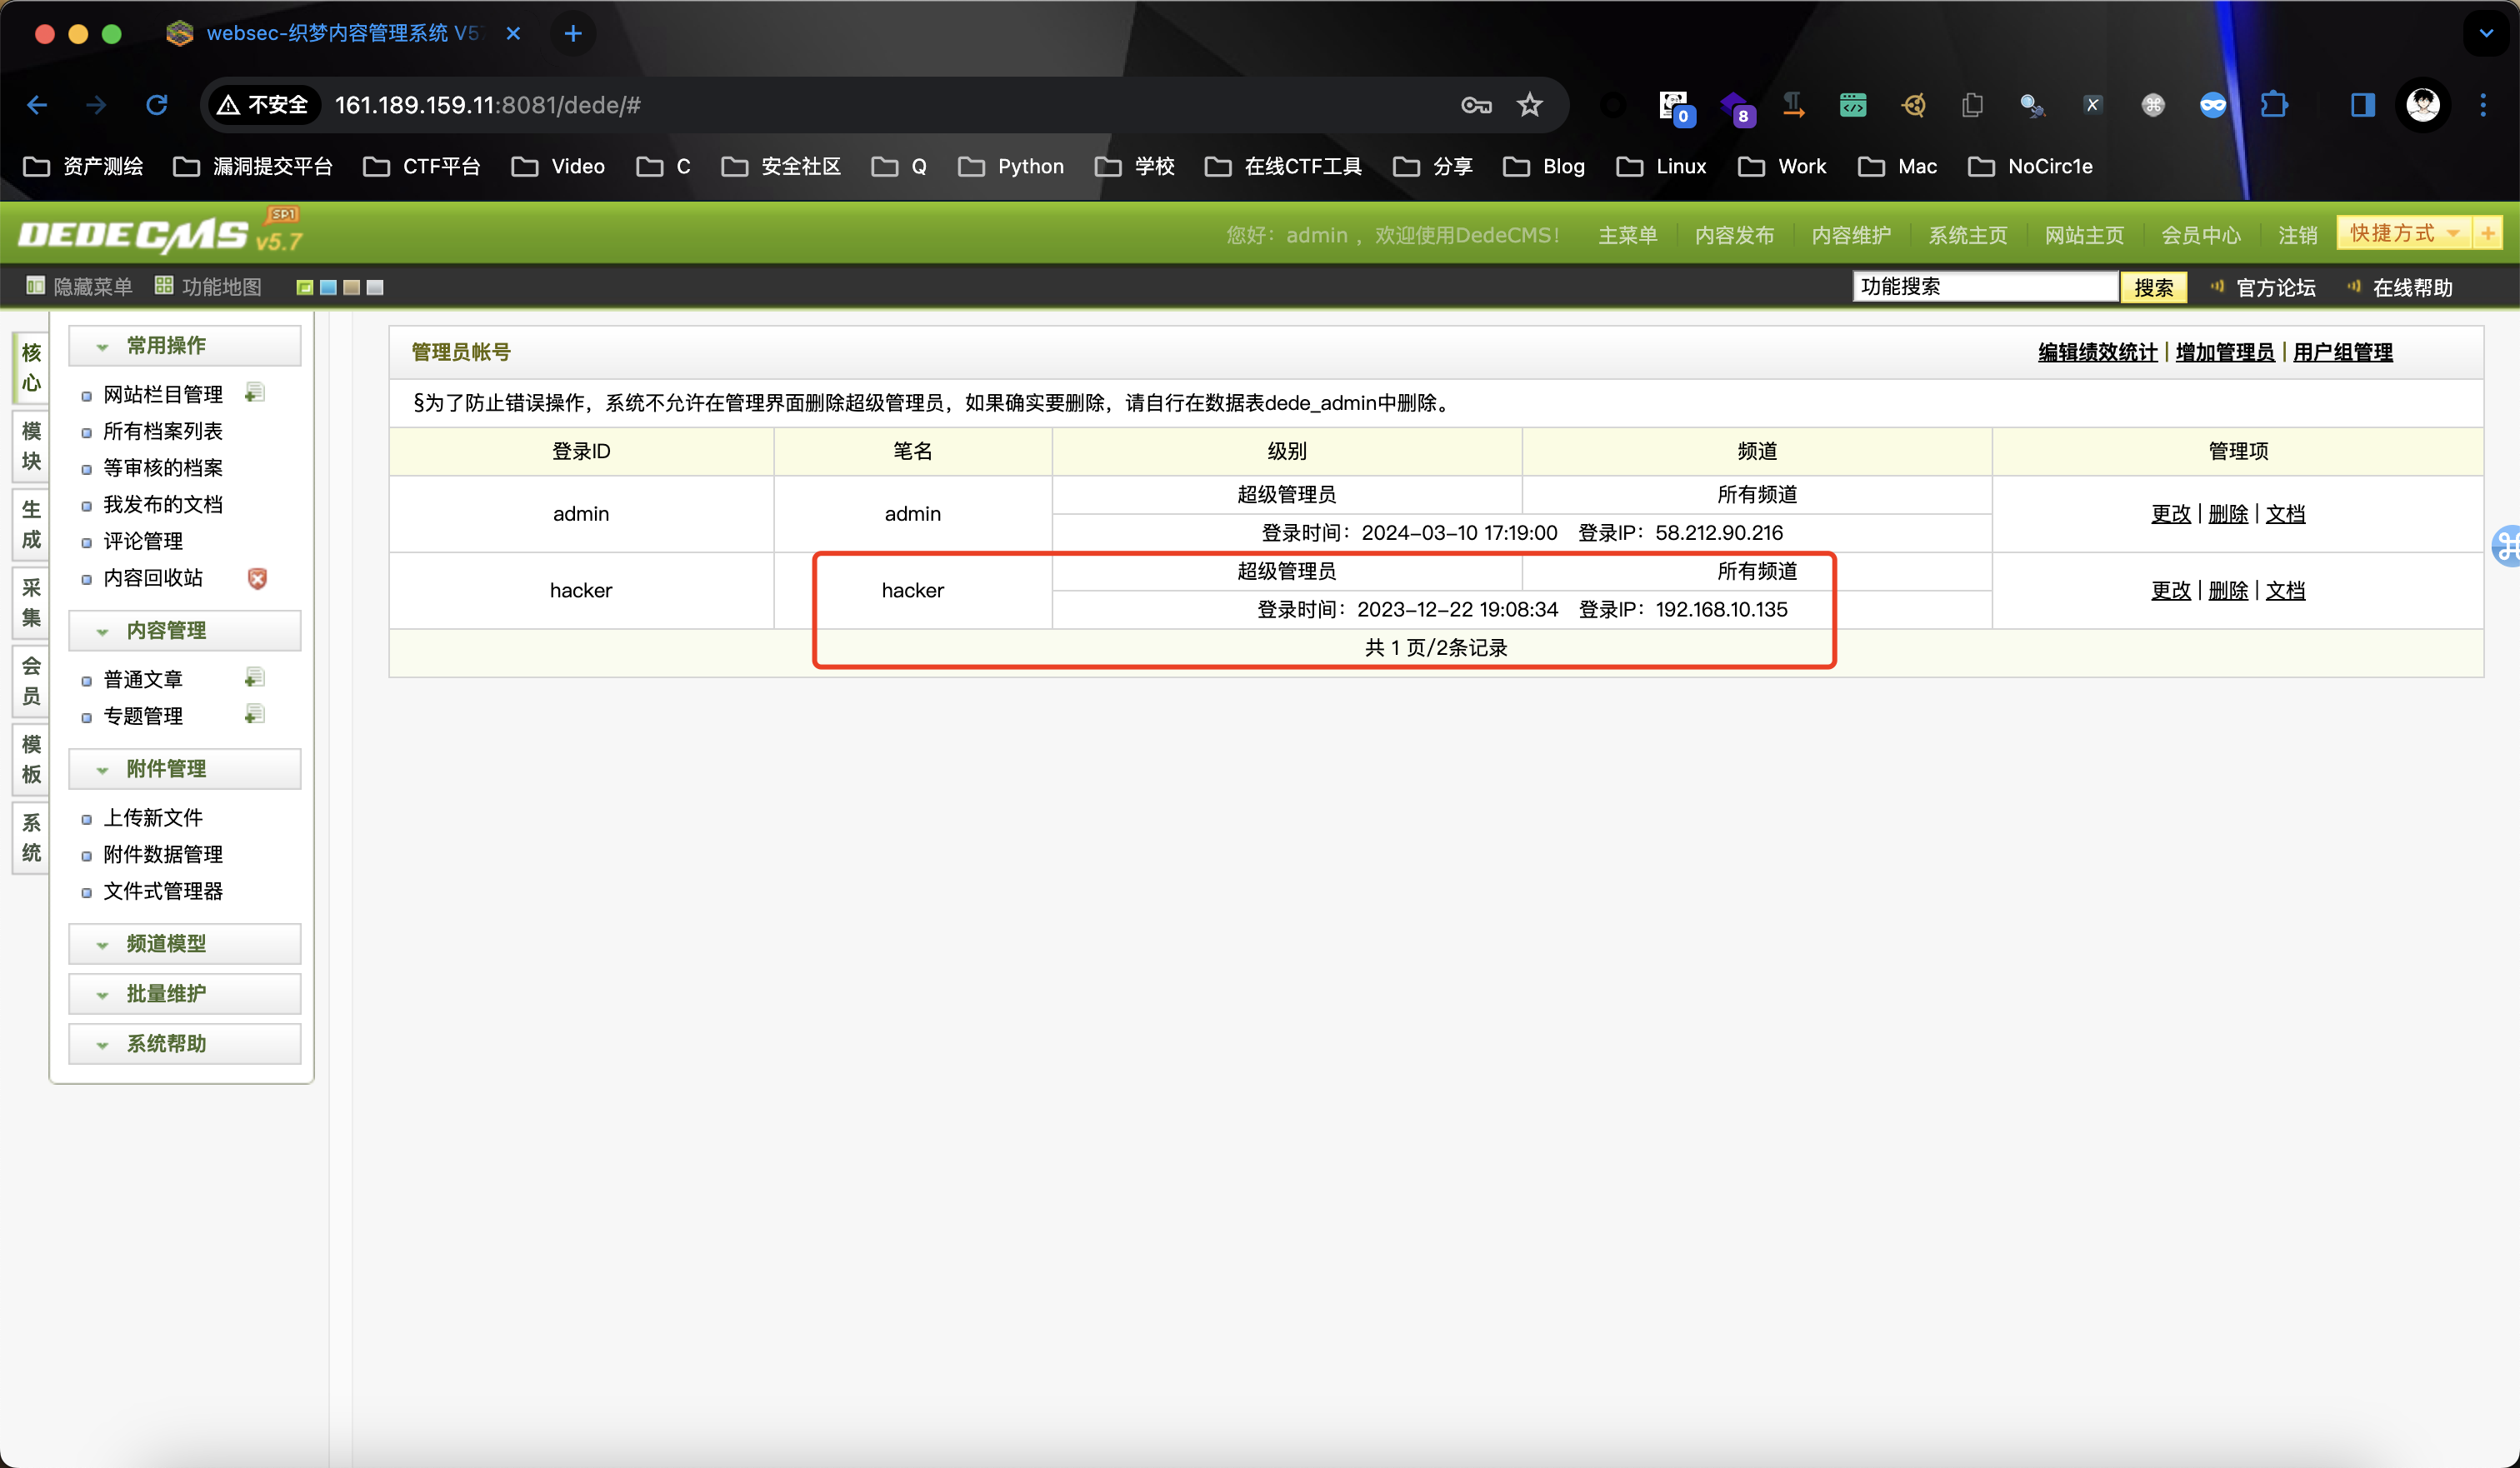Switch to the 采集 side tab
Screen dimensions: 2520x1468
(31, 603)
